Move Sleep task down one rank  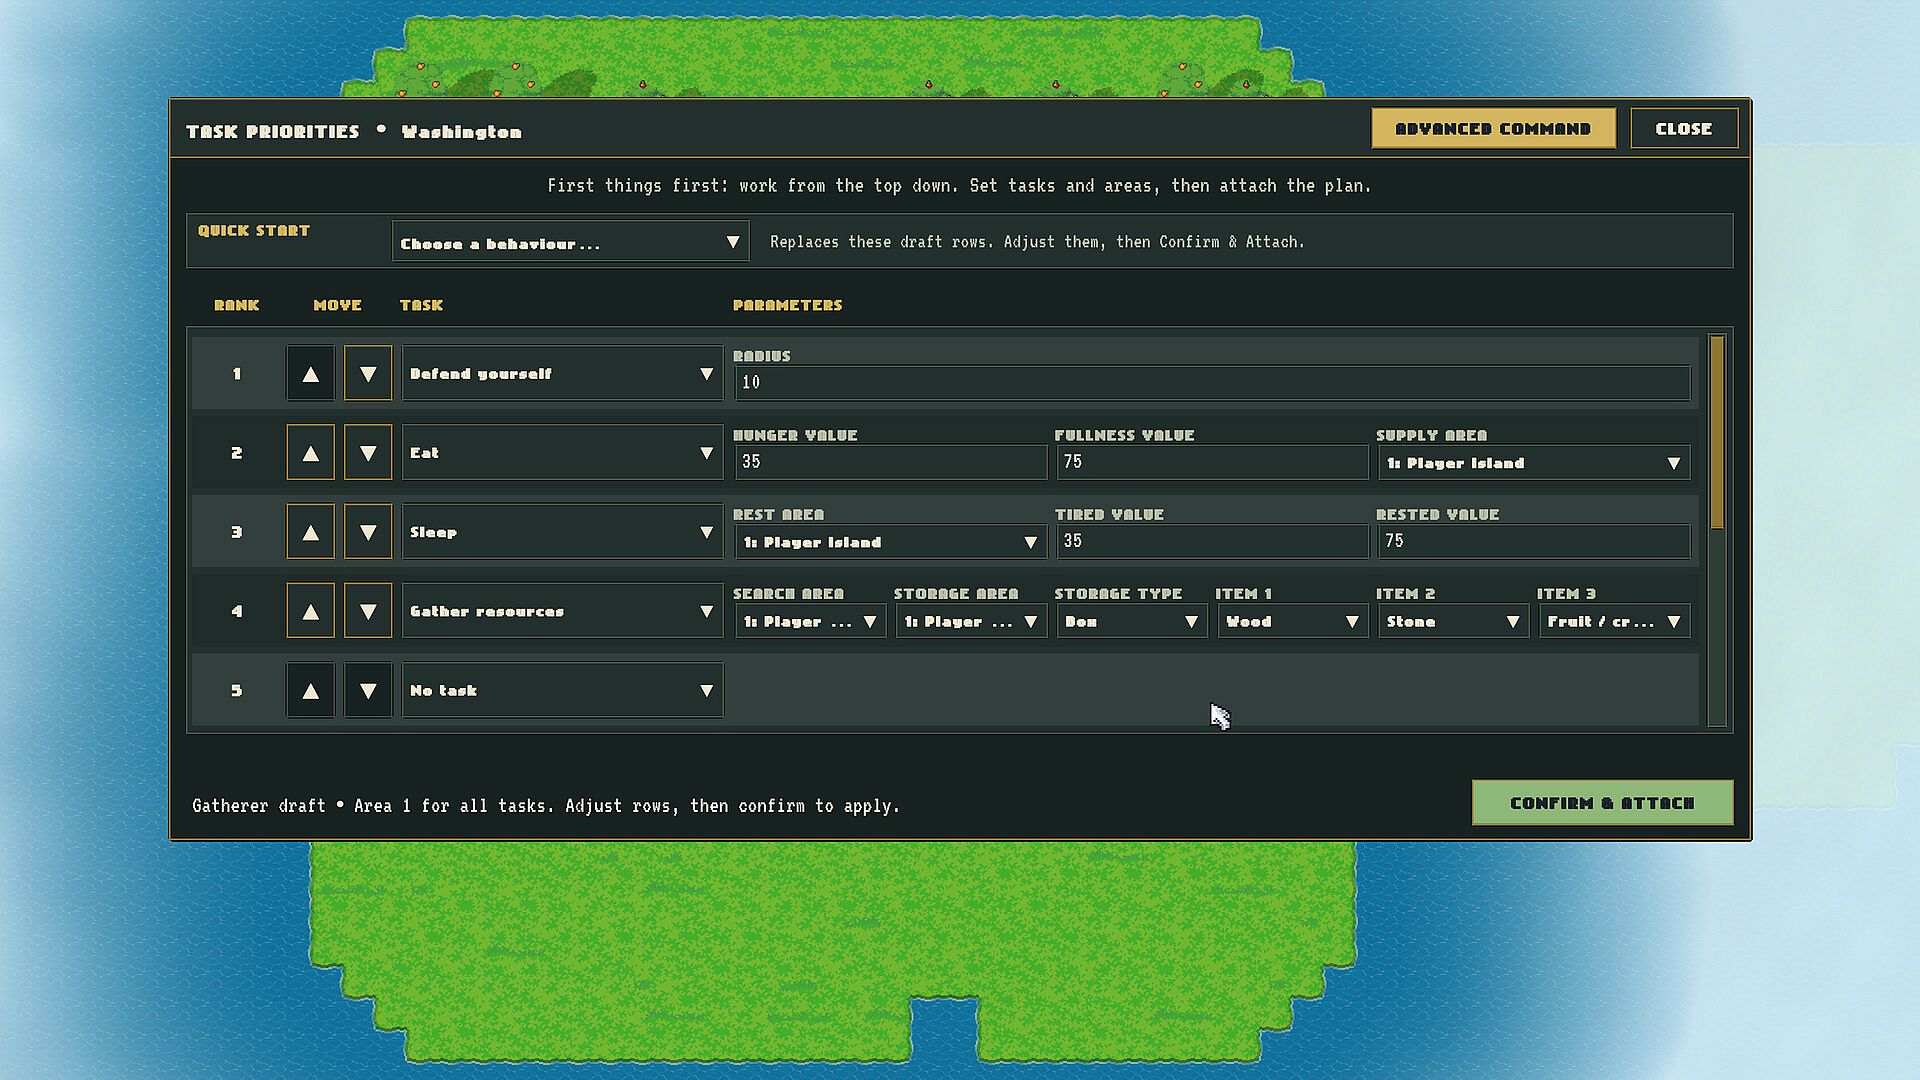coord(368,532)
